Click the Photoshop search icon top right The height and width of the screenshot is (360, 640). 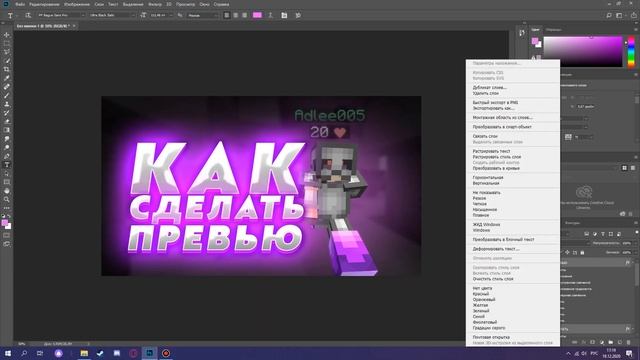pos(609,15)
